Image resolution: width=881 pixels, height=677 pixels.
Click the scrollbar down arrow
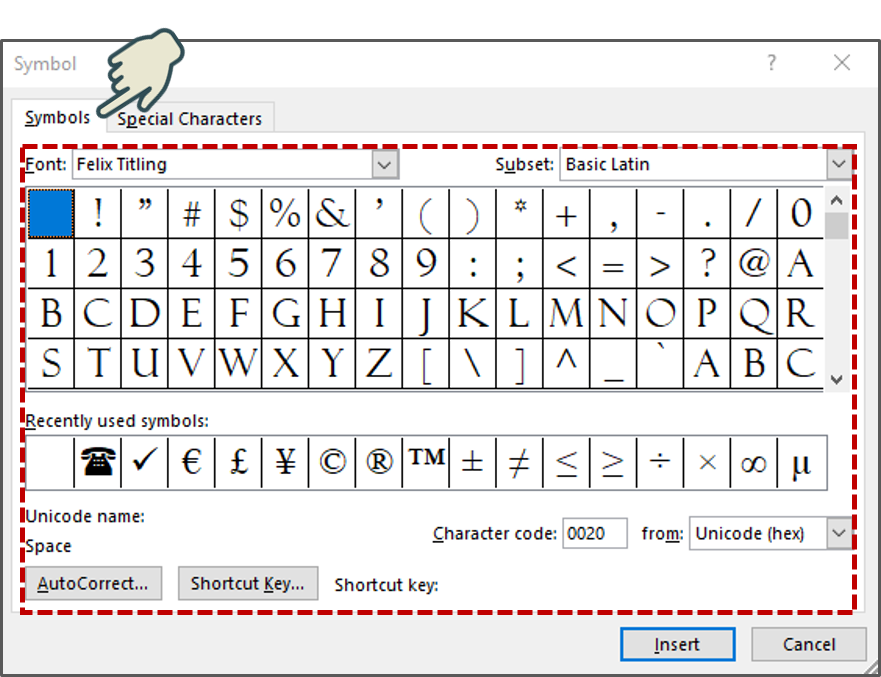click(x=835, y=380)
